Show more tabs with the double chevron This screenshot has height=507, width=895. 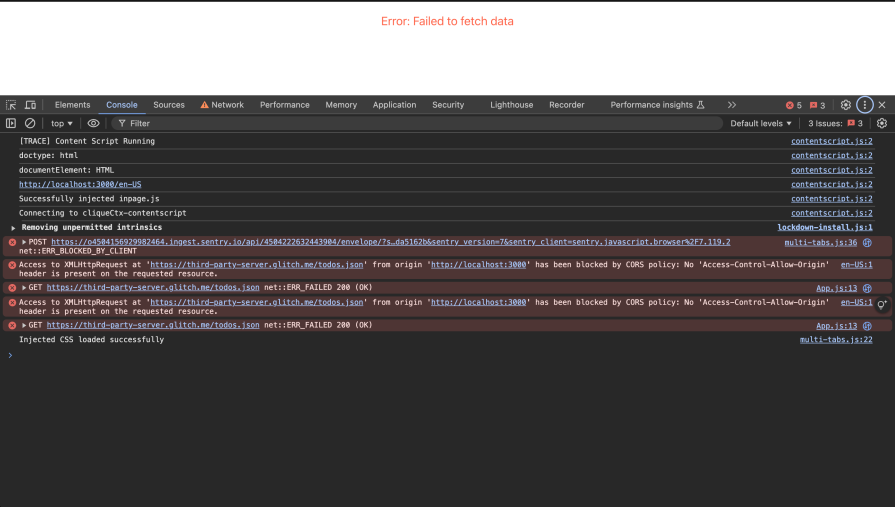click(731, 105)
